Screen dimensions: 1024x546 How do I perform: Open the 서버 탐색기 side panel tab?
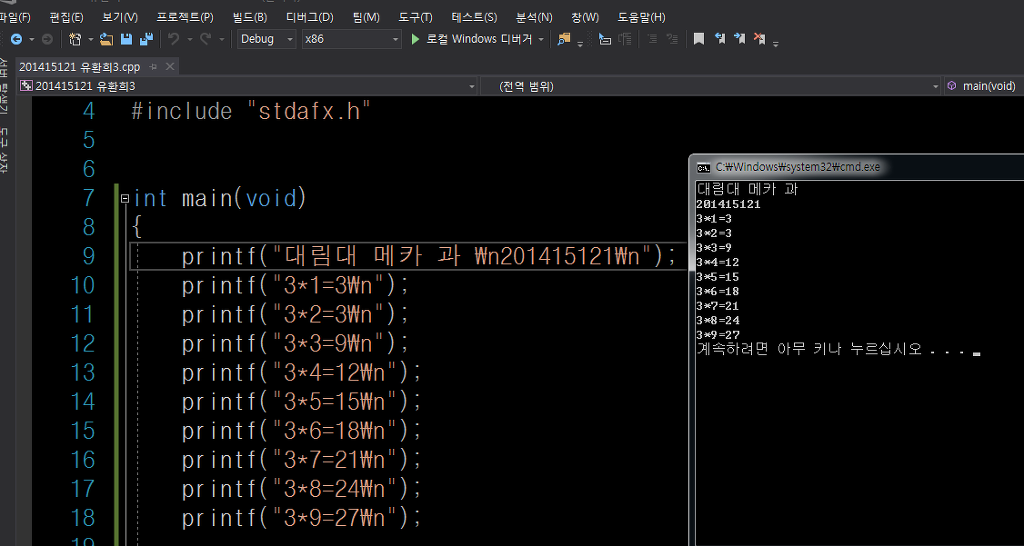[x=4, y=86]
